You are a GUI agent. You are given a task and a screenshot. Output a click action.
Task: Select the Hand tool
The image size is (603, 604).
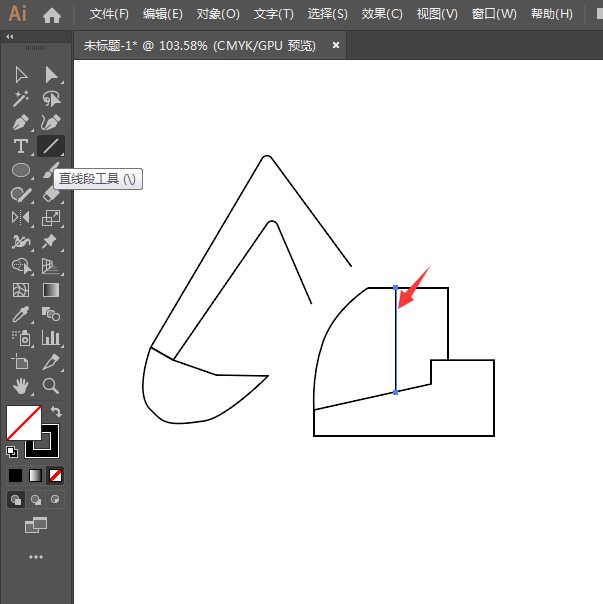(x=21, y=385)
